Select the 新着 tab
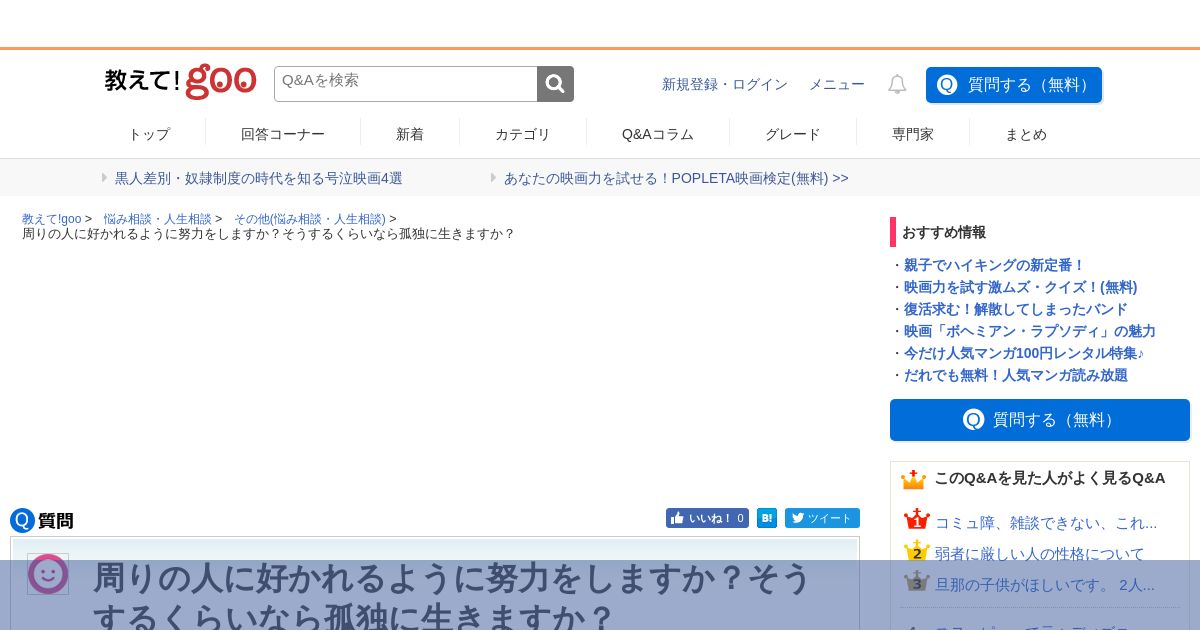 (410, 134)
